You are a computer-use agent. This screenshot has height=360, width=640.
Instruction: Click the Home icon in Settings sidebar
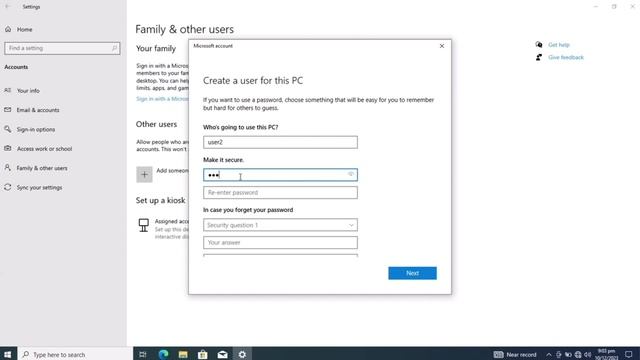[x=8, y=29]
